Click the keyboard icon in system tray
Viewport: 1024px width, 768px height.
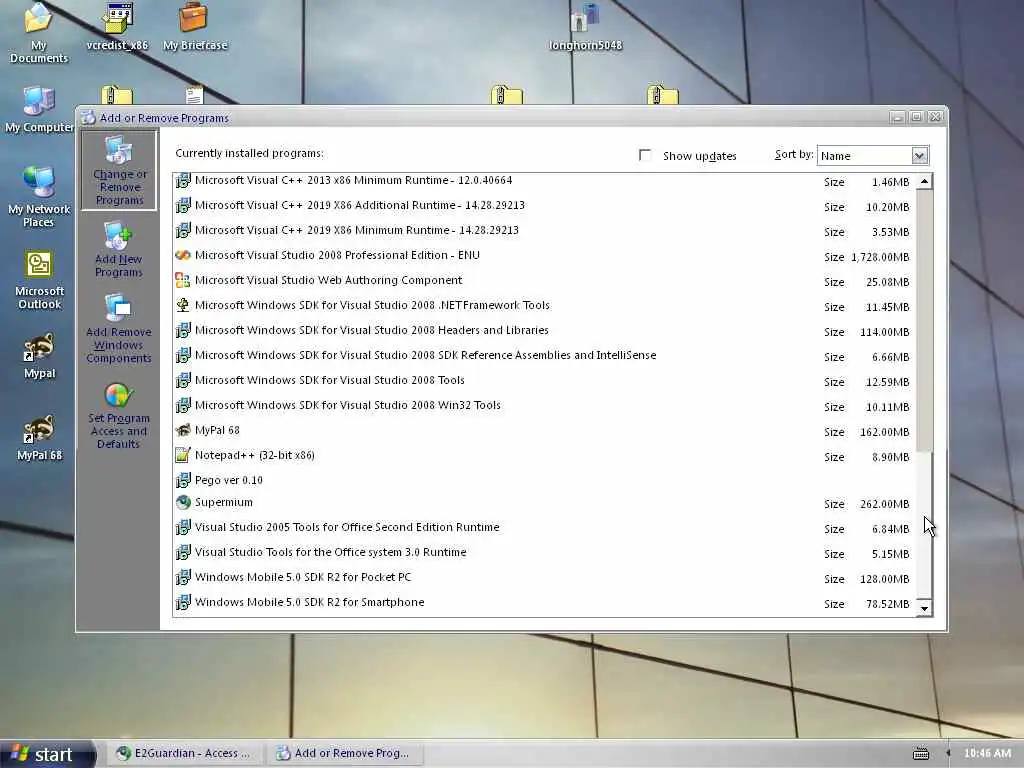(921, 754)
